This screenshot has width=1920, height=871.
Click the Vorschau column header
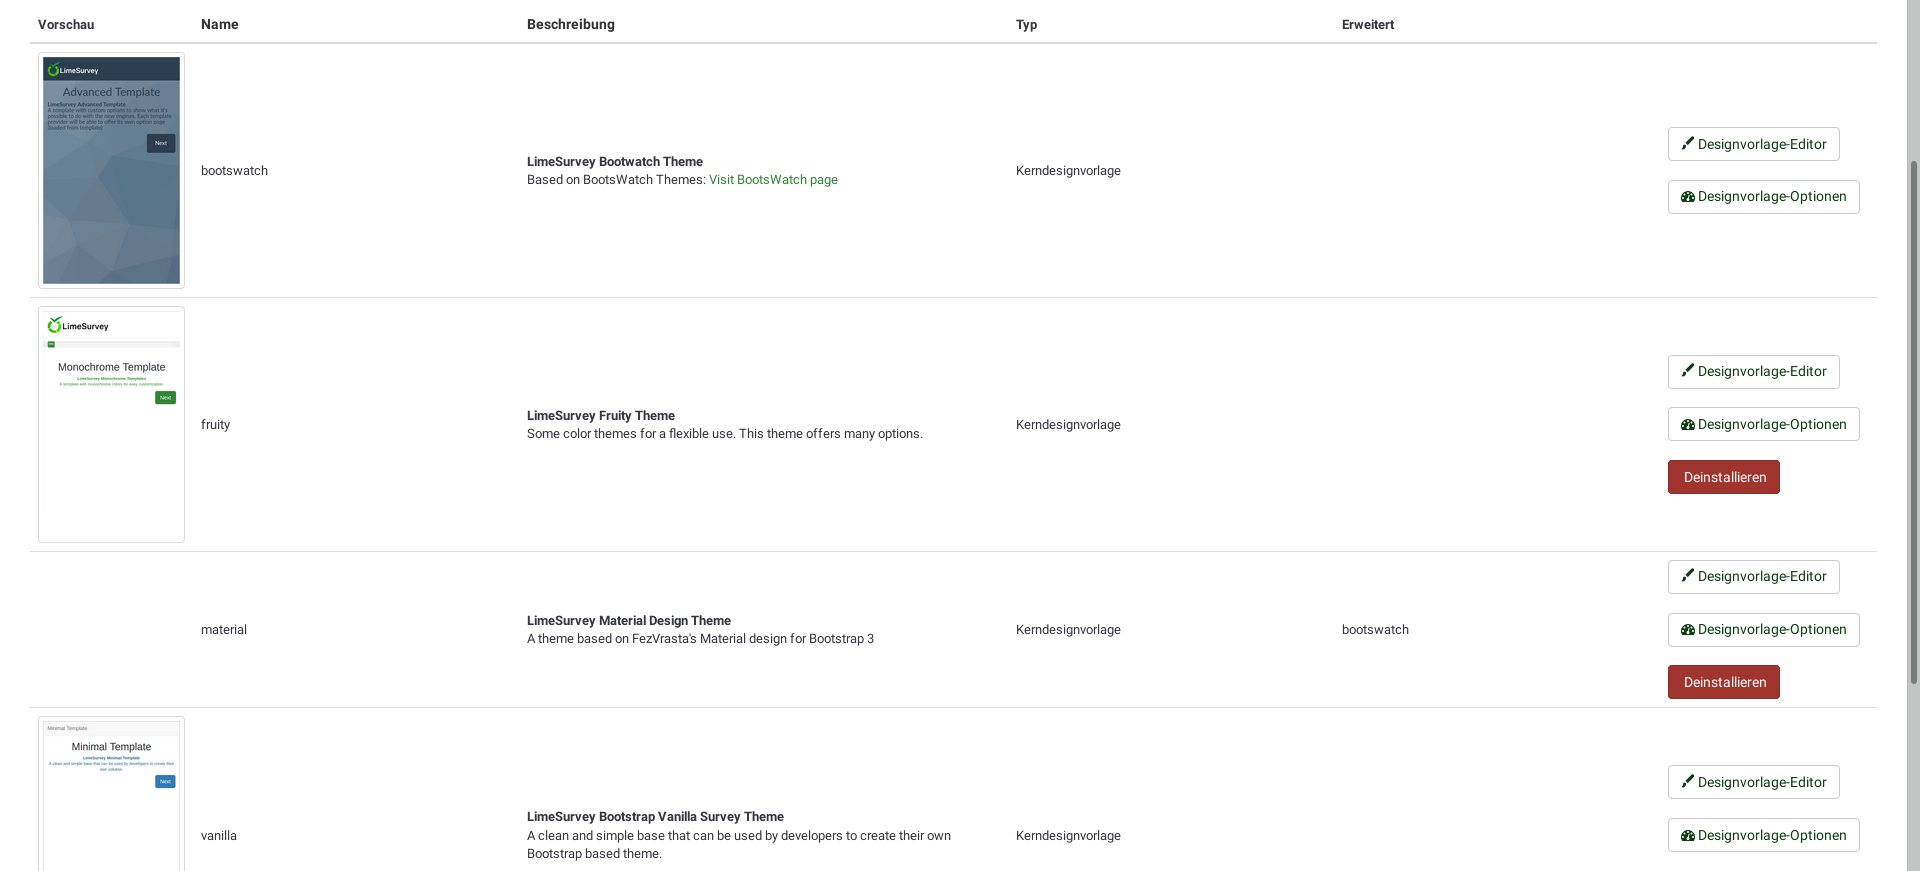[66, 24]
